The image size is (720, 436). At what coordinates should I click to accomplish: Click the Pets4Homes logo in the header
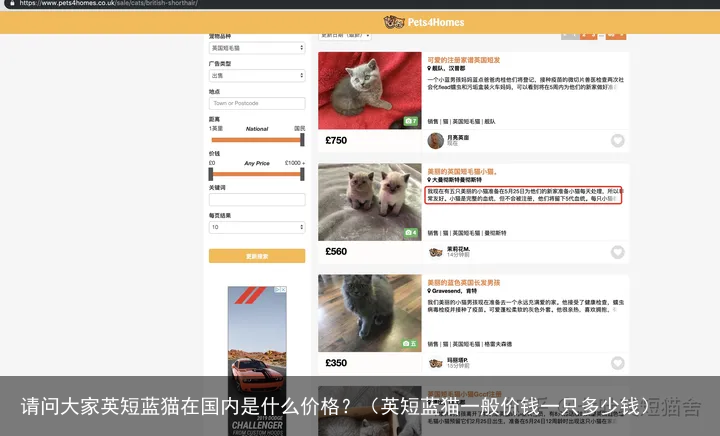[x=424, y=22]
